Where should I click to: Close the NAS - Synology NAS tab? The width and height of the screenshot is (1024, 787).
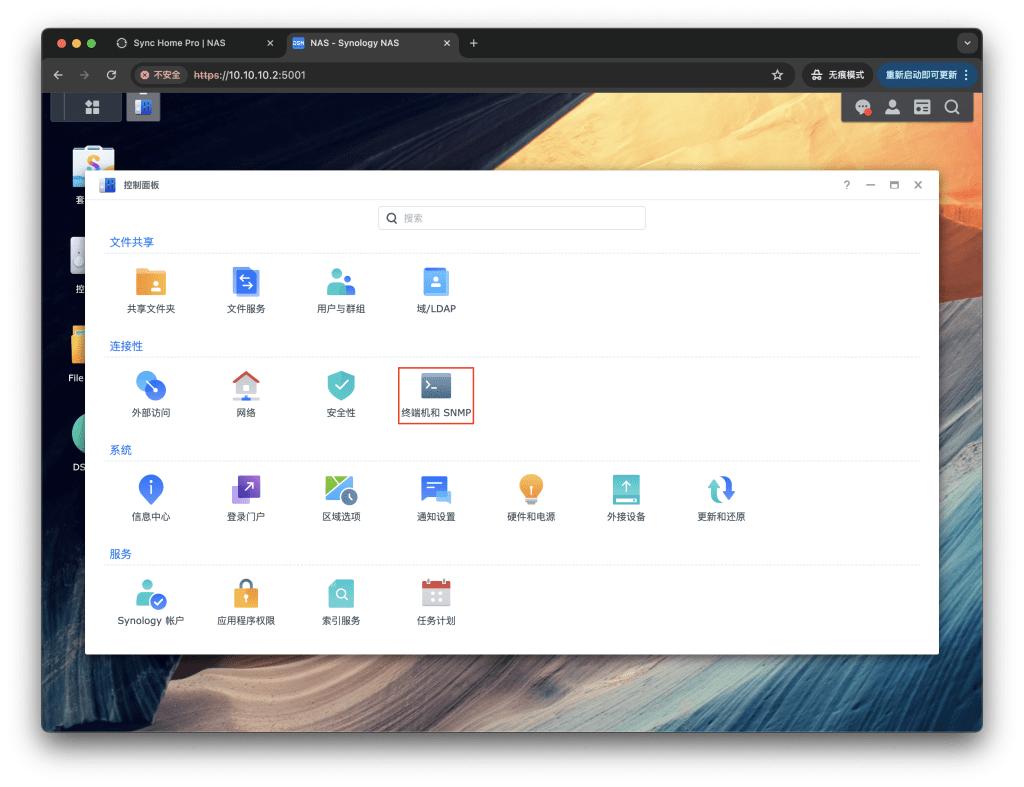click(x=447, y=43)
